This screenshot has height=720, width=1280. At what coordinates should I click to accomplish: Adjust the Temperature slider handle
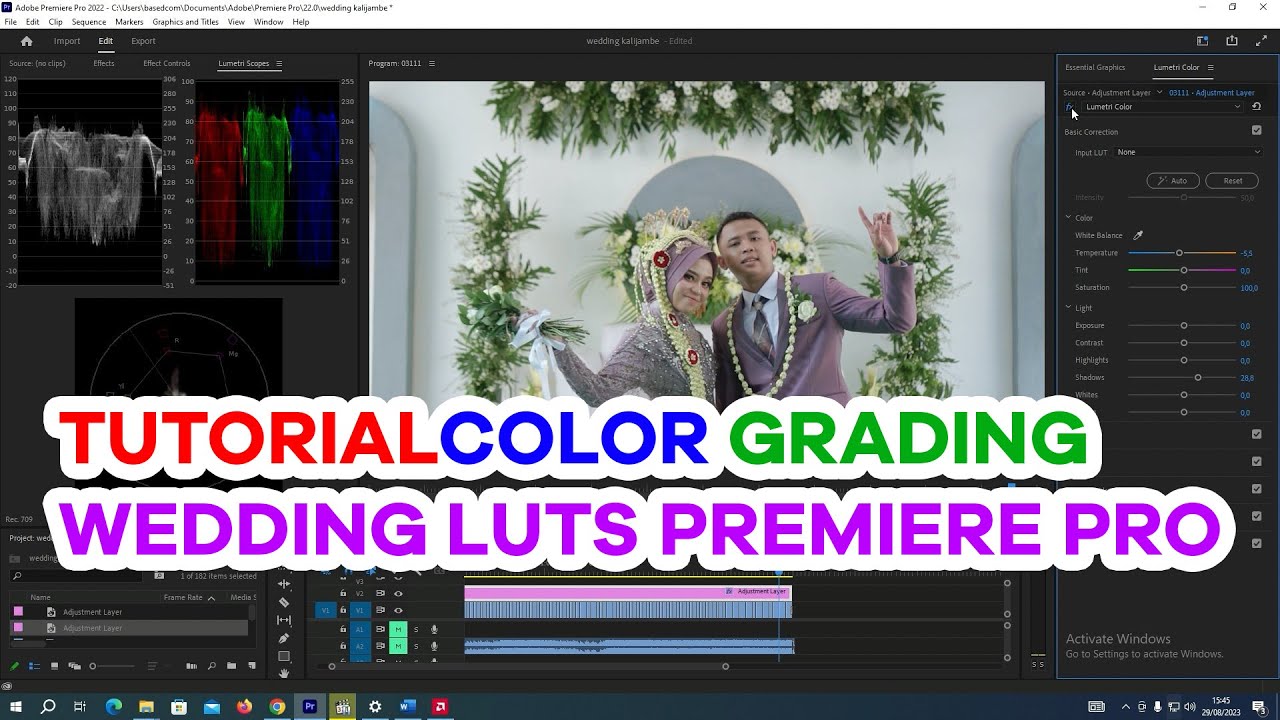pos(1179,253)
